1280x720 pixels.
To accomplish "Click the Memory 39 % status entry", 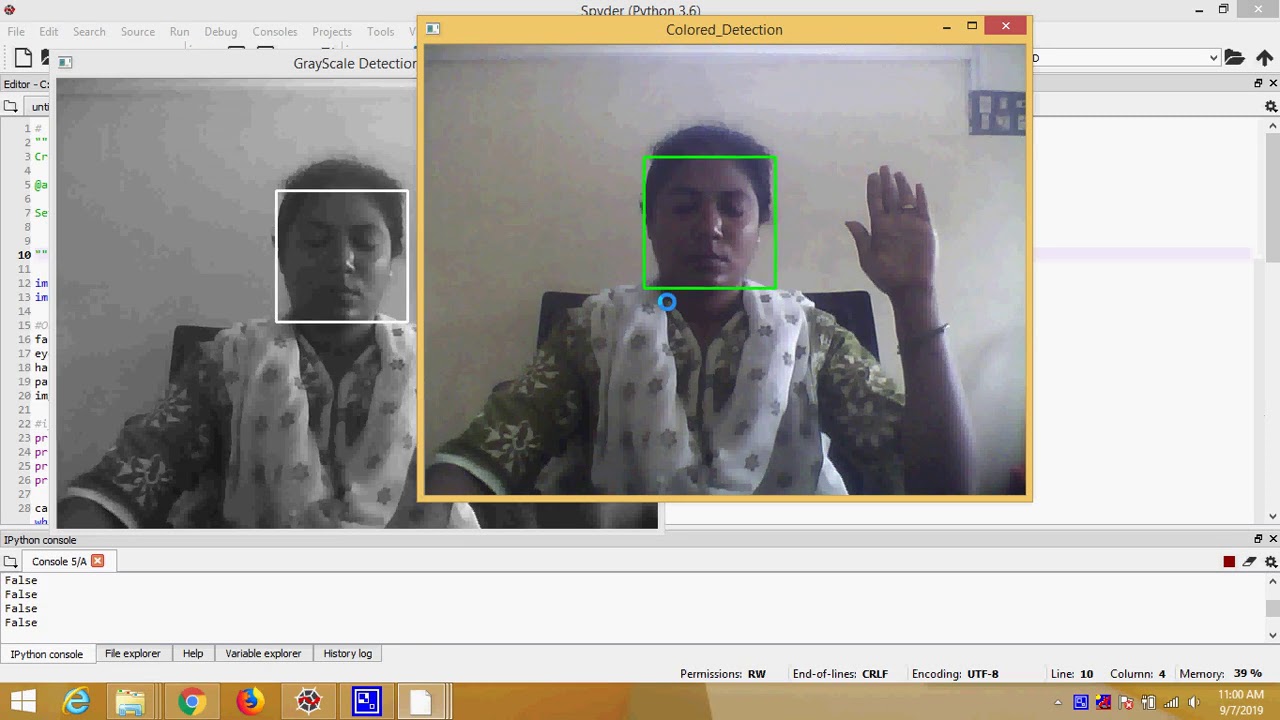I will [1220, 674].
